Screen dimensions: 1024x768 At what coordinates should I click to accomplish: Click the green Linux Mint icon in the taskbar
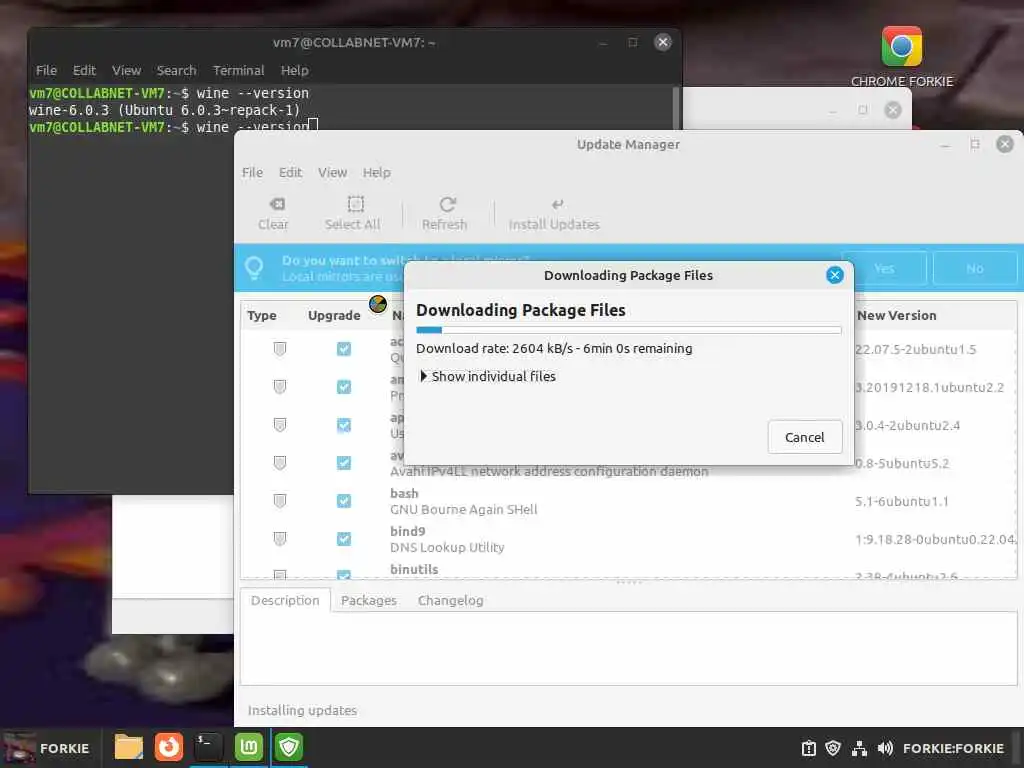click(249, 746)
